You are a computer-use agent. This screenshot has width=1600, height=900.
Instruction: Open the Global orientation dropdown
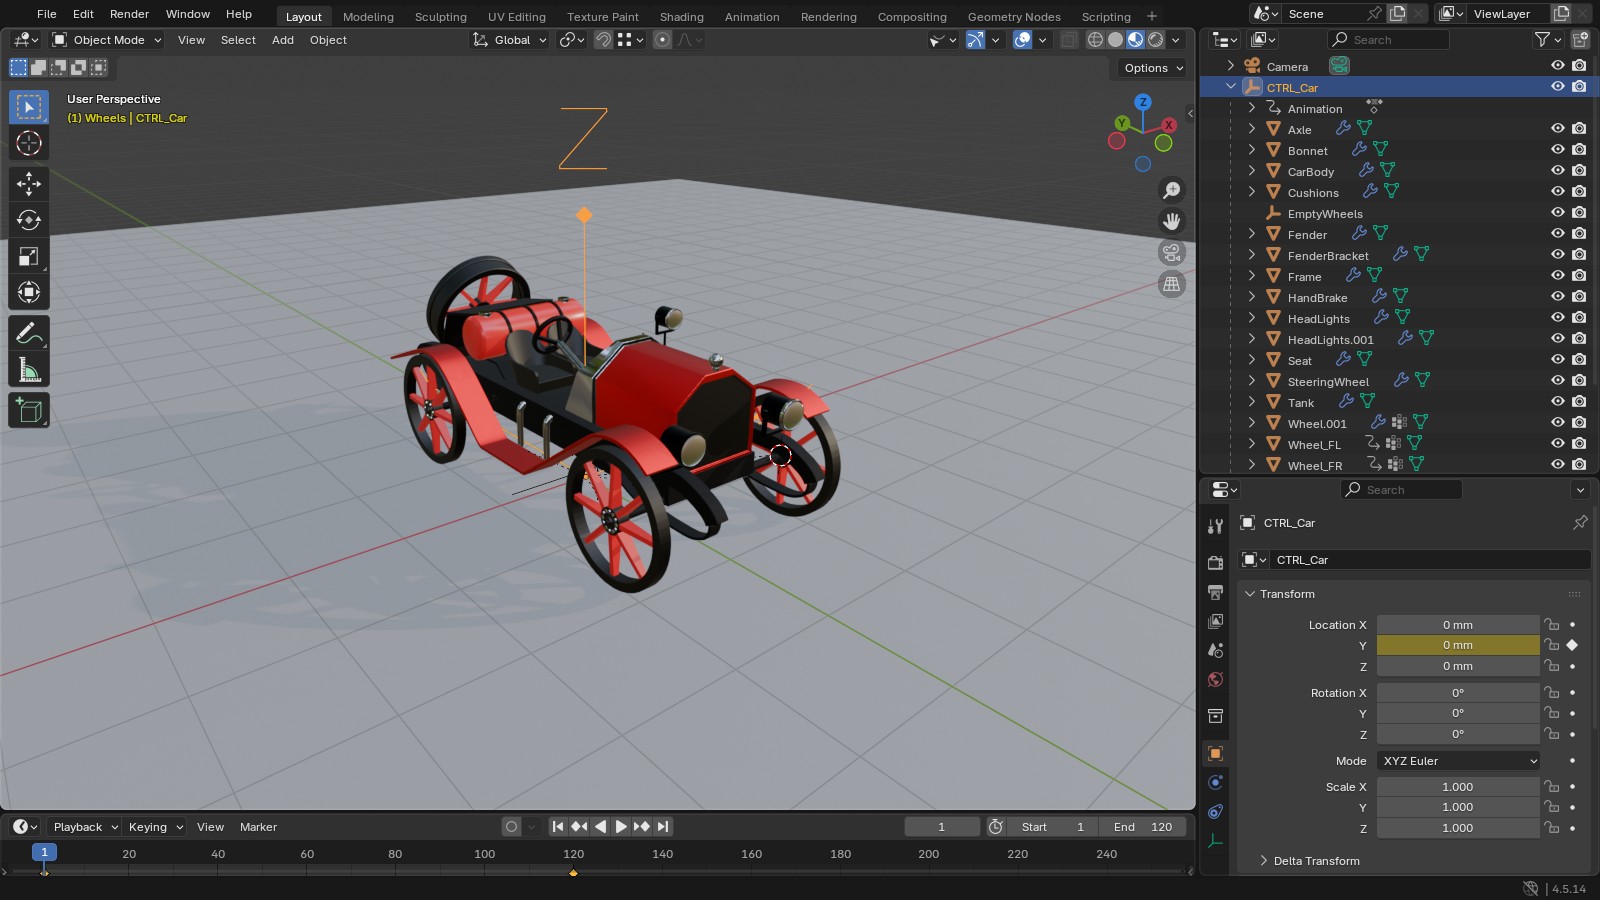click(510, 40)
